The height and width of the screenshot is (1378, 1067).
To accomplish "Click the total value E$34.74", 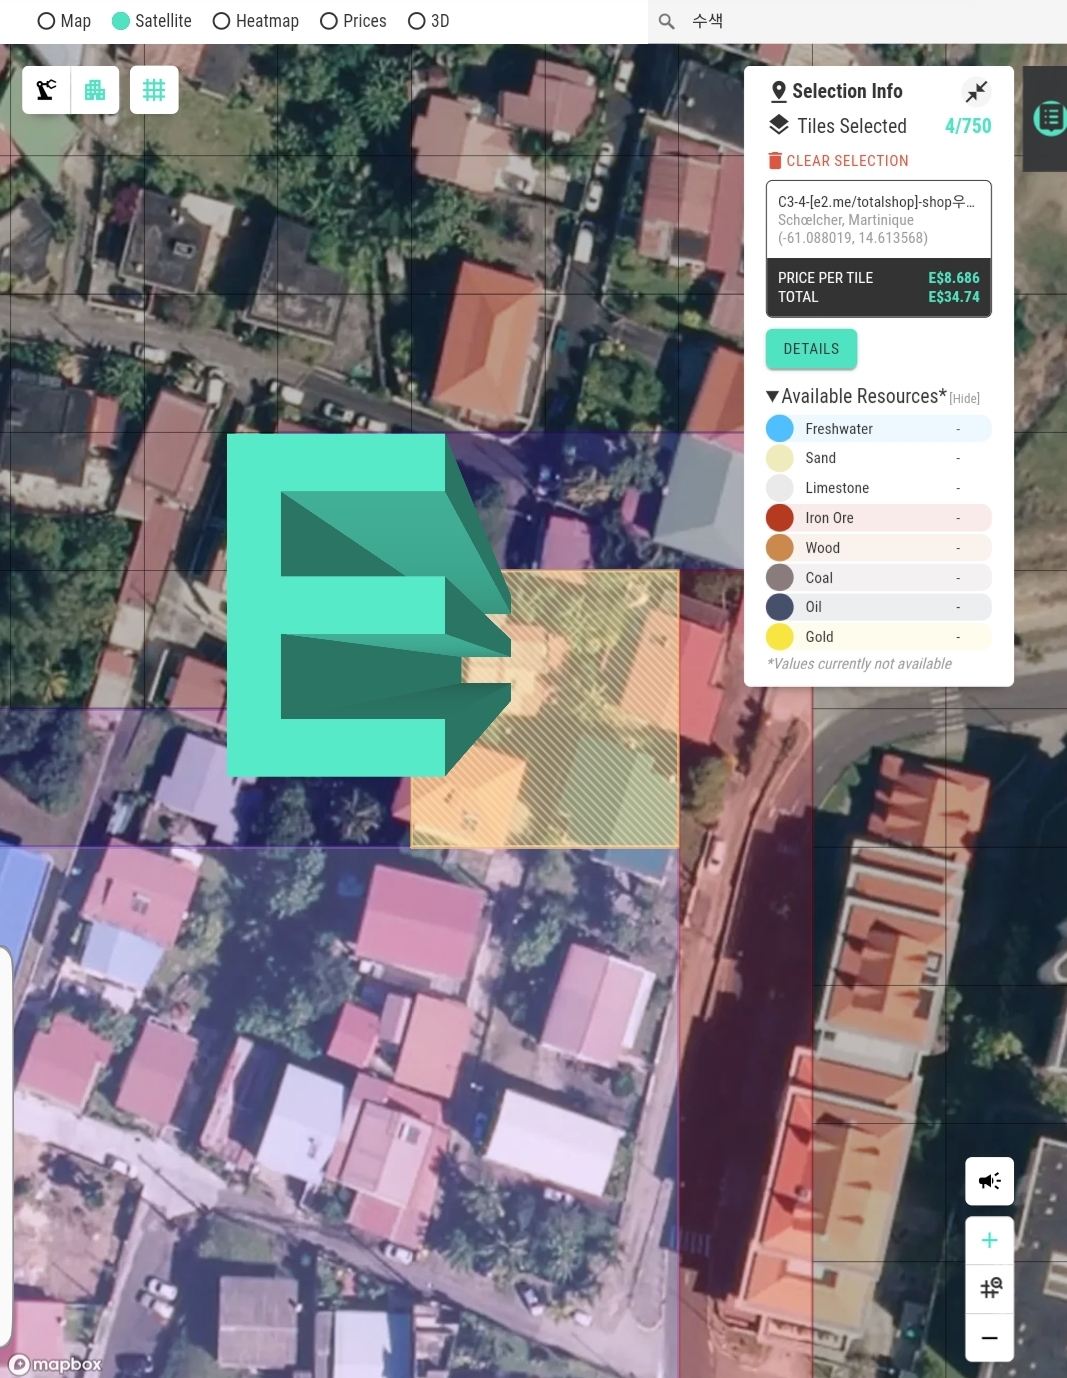I will (x=954, y=297).
